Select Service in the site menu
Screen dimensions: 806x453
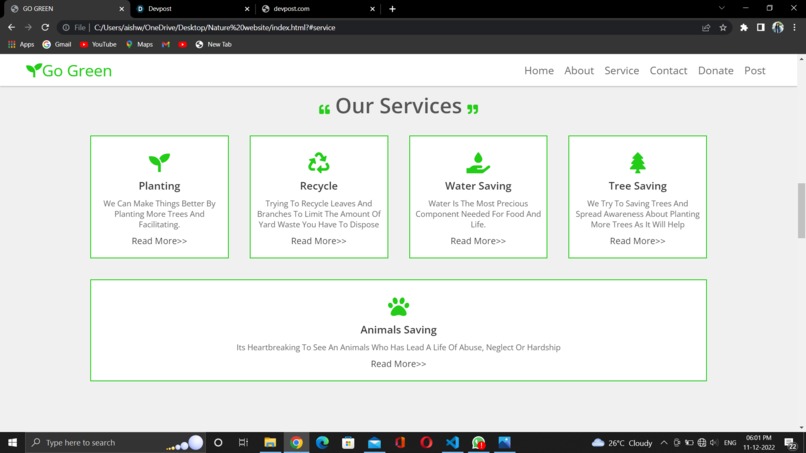[x=621, y=70]
